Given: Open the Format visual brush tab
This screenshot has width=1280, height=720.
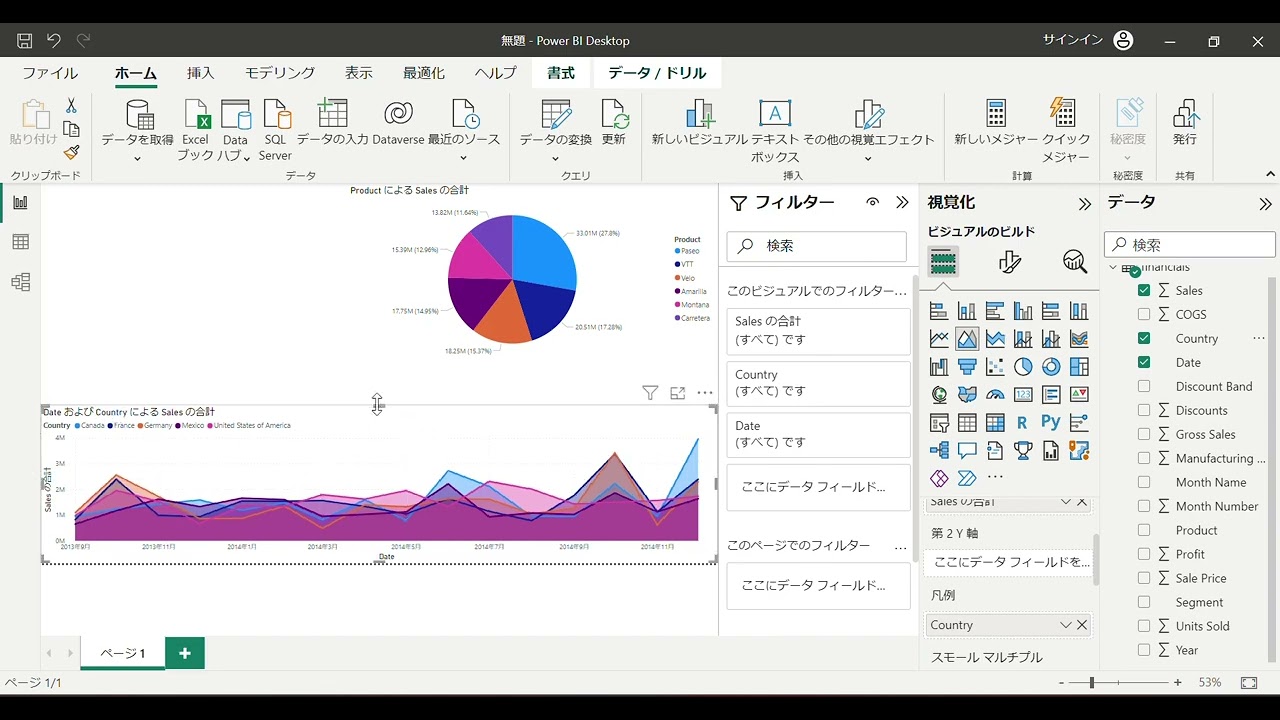Looking at the screenshot, I should pos(1010,262).
